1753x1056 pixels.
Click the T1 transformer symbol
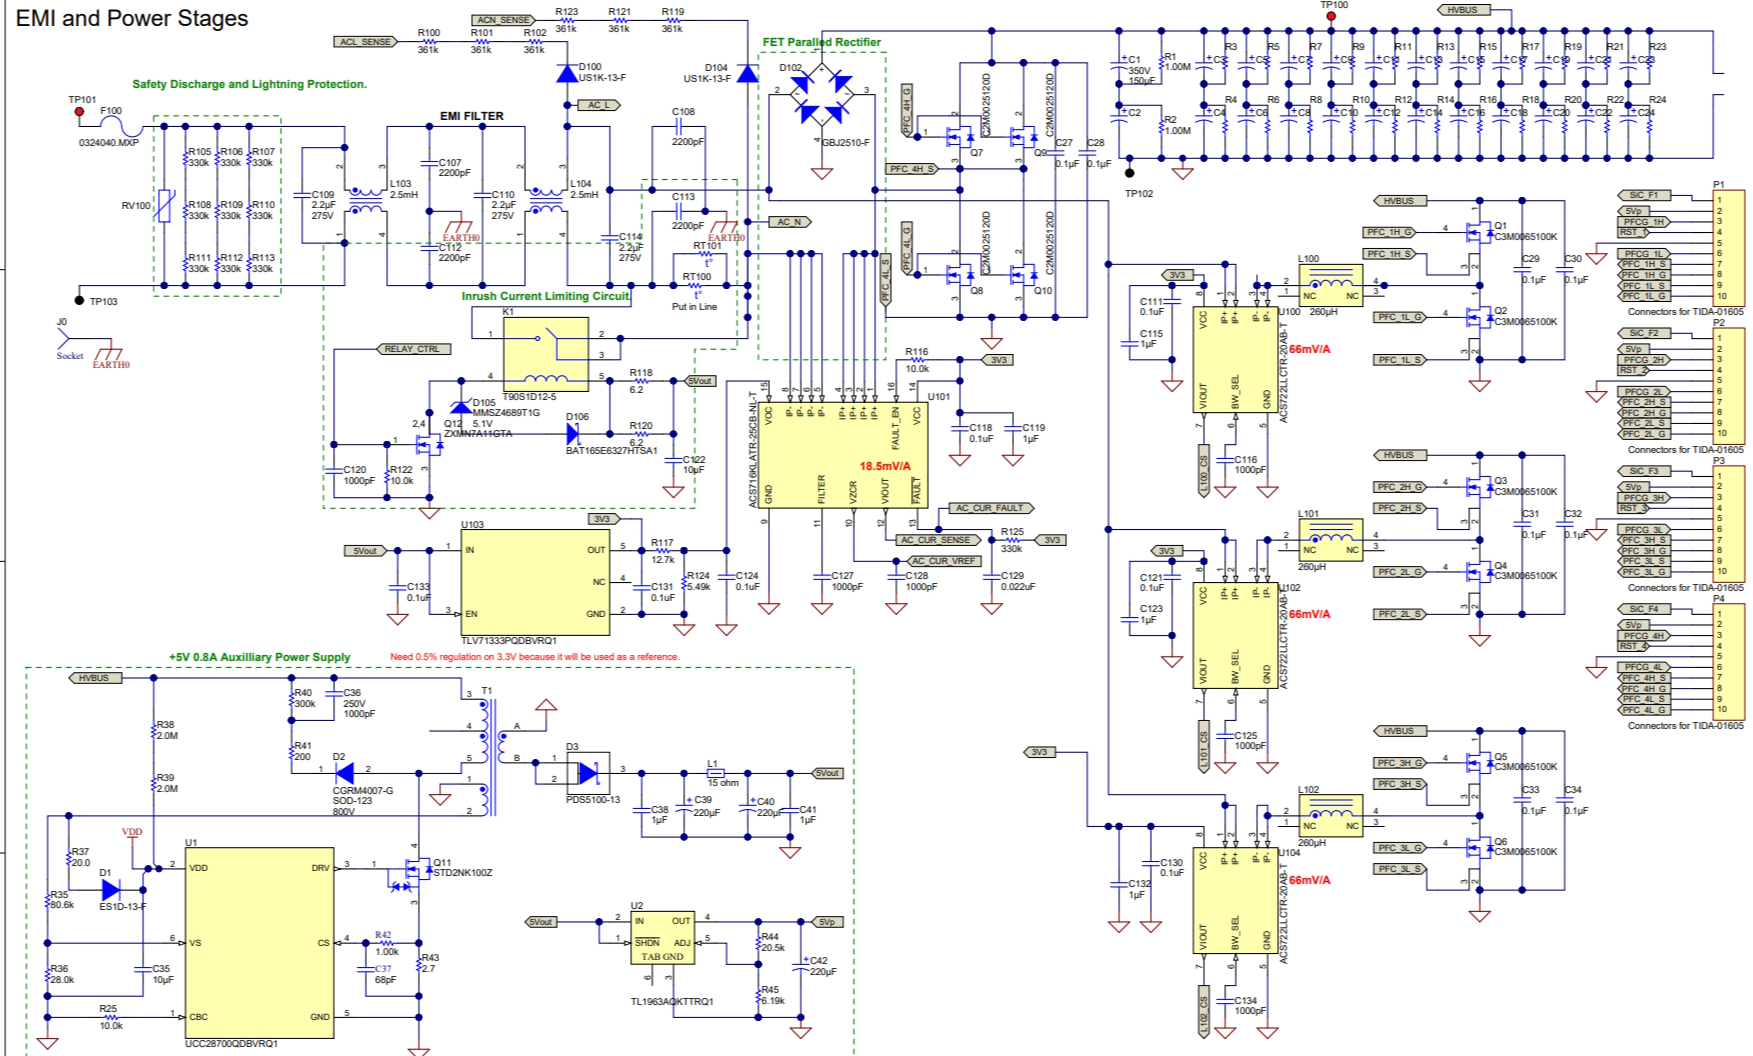coord(487,752)
